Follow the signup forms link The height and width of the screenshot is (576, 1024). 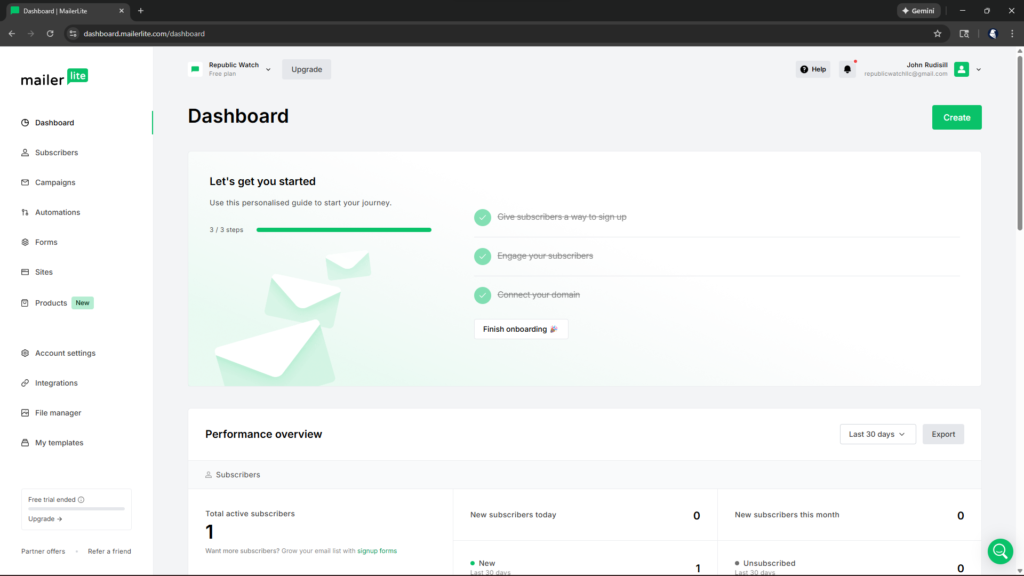tap(377, 551)
